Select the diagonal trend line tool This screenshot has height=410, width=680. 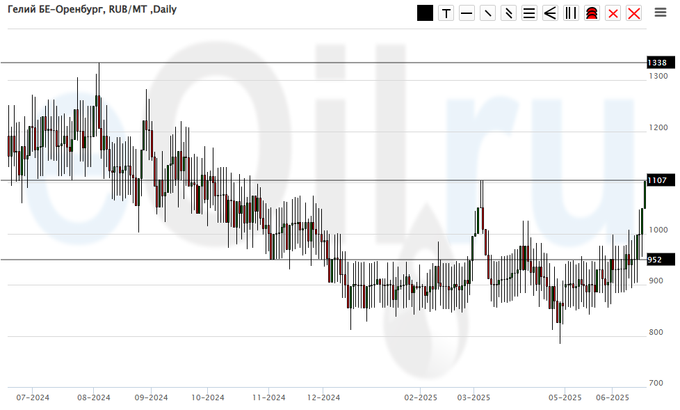487,13
